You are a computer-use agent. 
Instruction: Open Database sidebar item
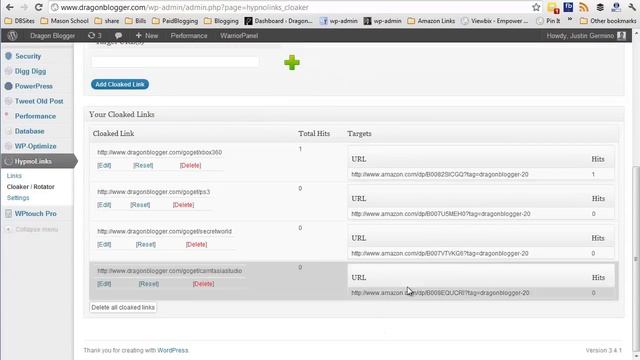[29, 131]
